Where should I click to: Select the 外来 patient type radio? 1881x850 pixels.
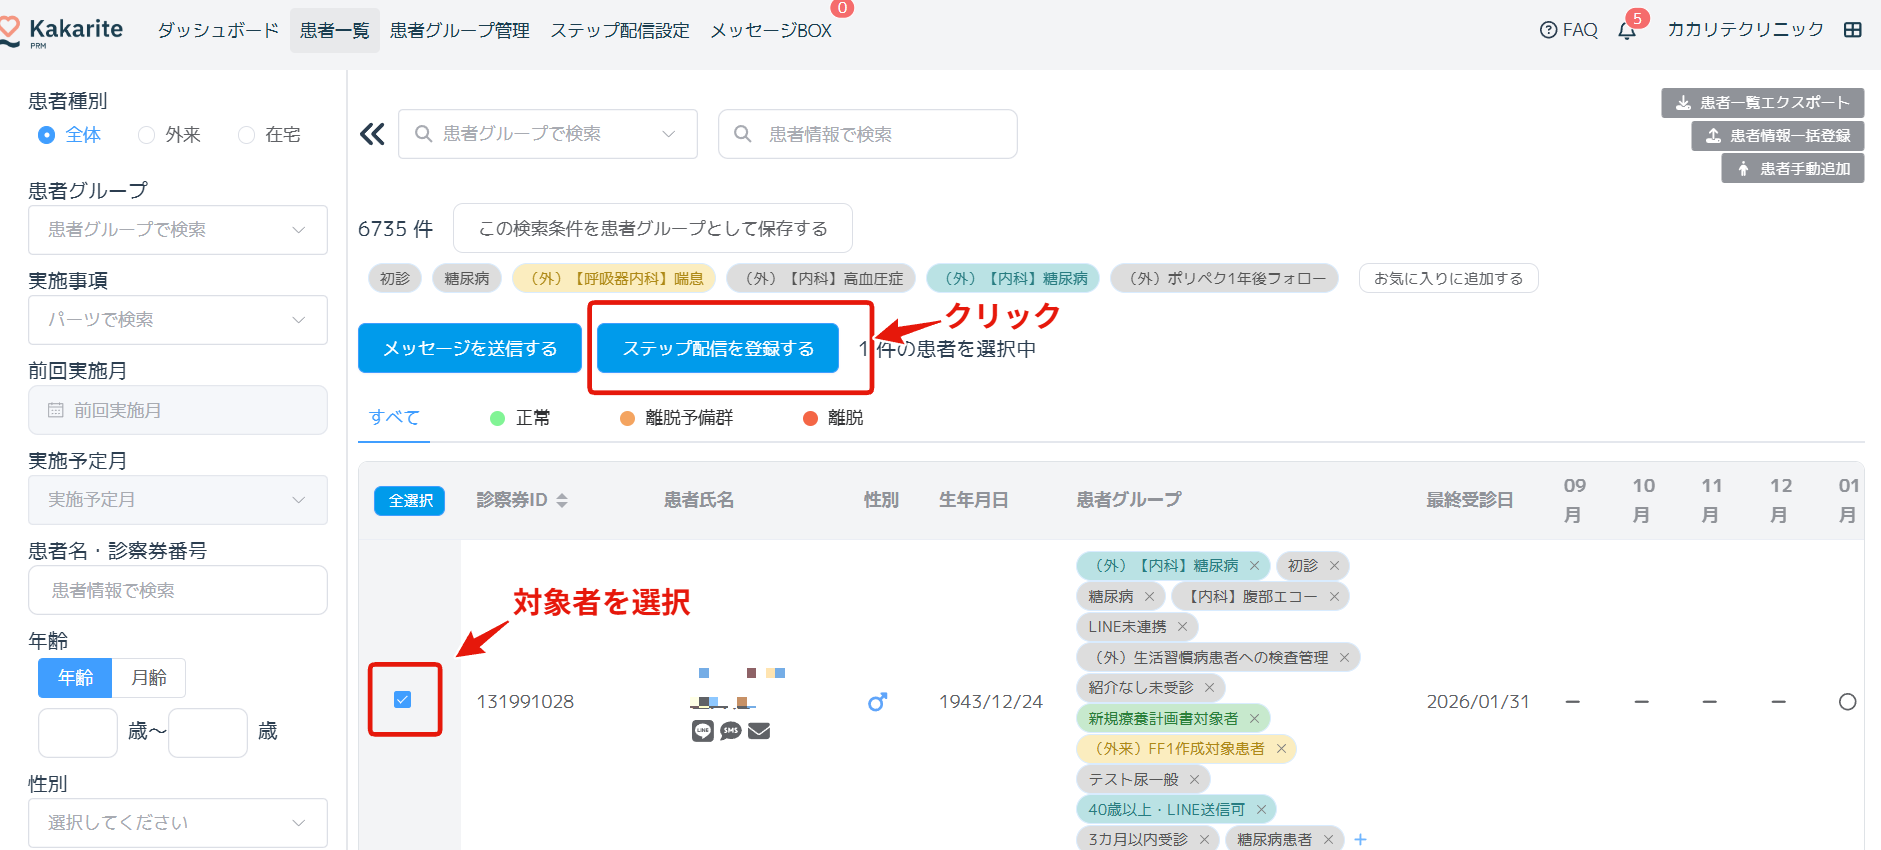click(x=147, y=135)
